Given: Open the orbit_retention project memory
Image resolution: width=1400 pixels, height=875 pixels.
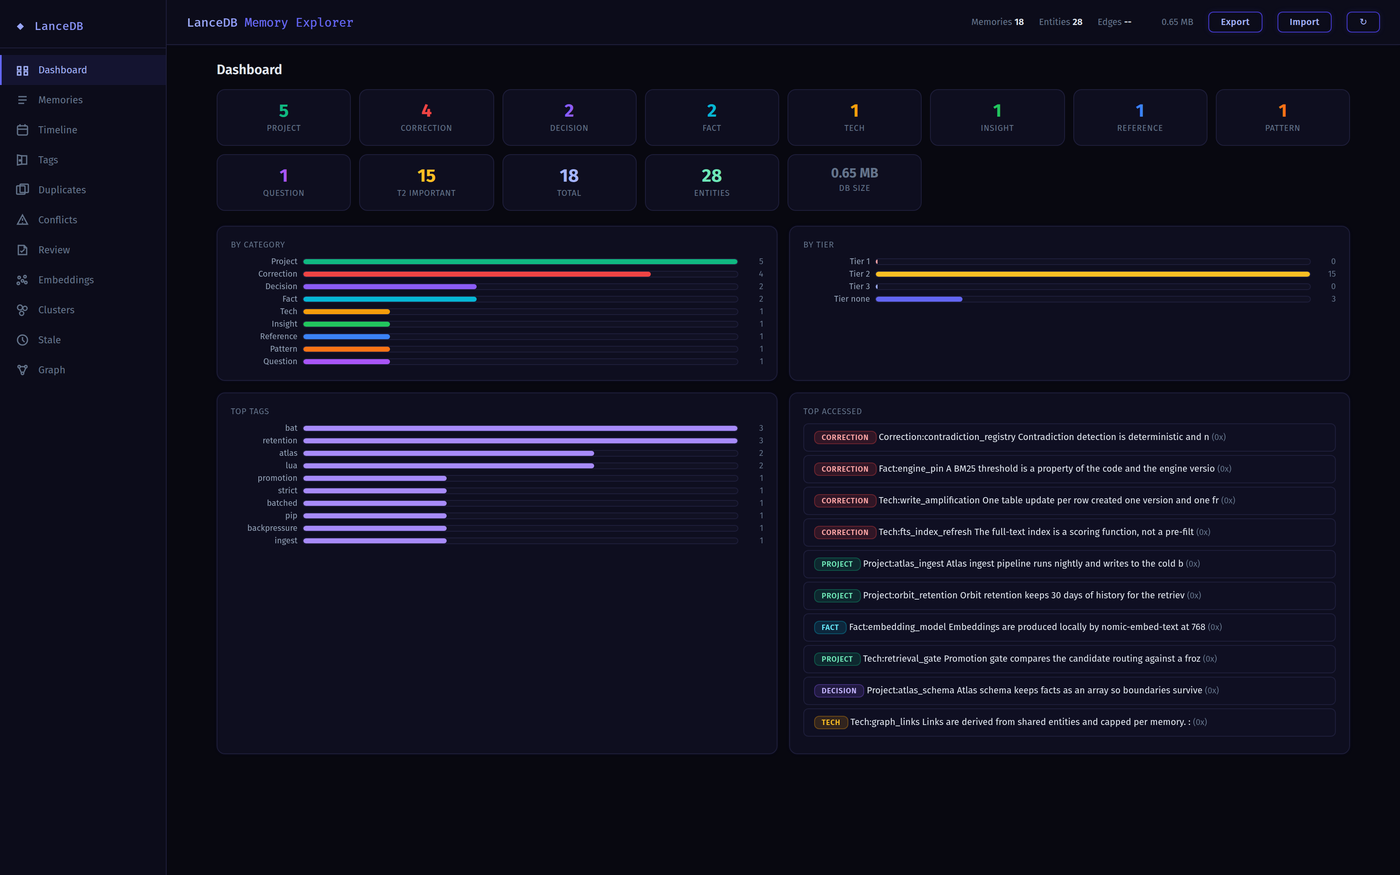Looking at the screenshot, I should tap(1069, 595).
